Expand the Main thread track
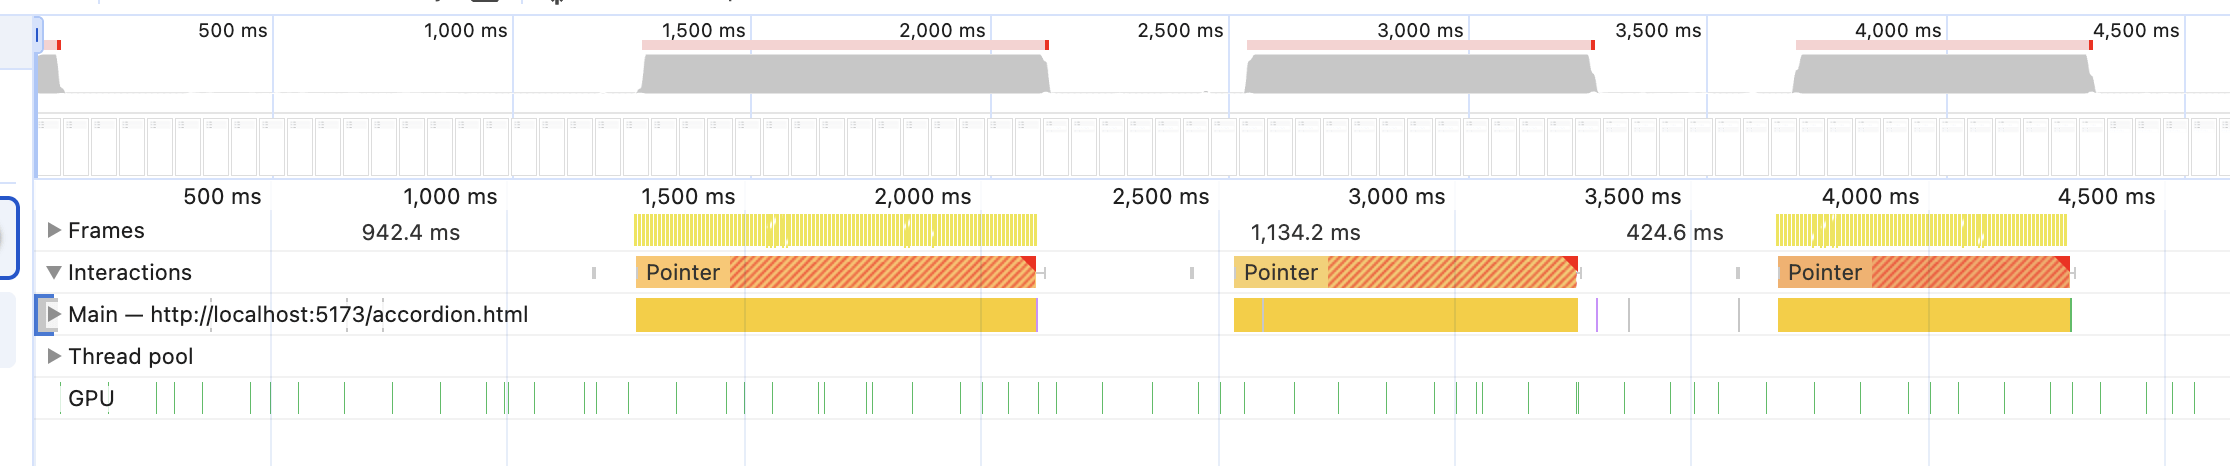Screen dimensions: 2230x466 pyautogui.click(x=54, y=315)
